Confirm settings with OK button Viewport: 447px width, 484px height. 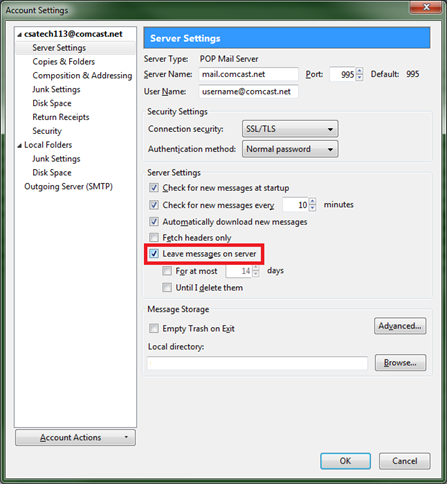tap(345, 461)
